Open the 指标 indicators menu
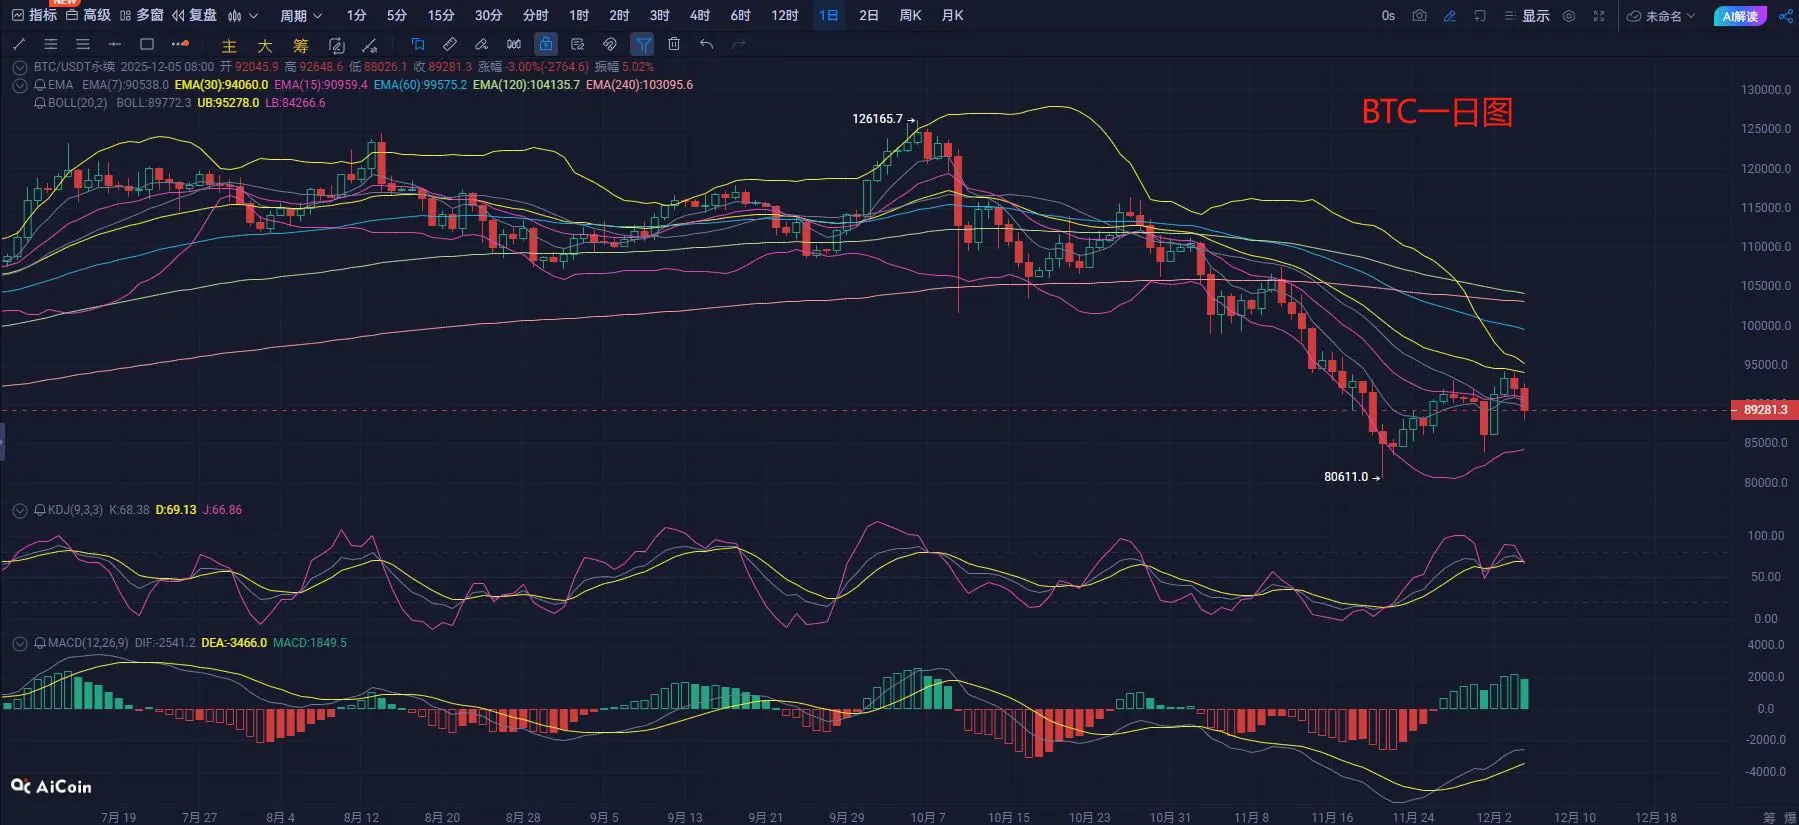This screenshot has width=1799, height=825. [34, 15]
